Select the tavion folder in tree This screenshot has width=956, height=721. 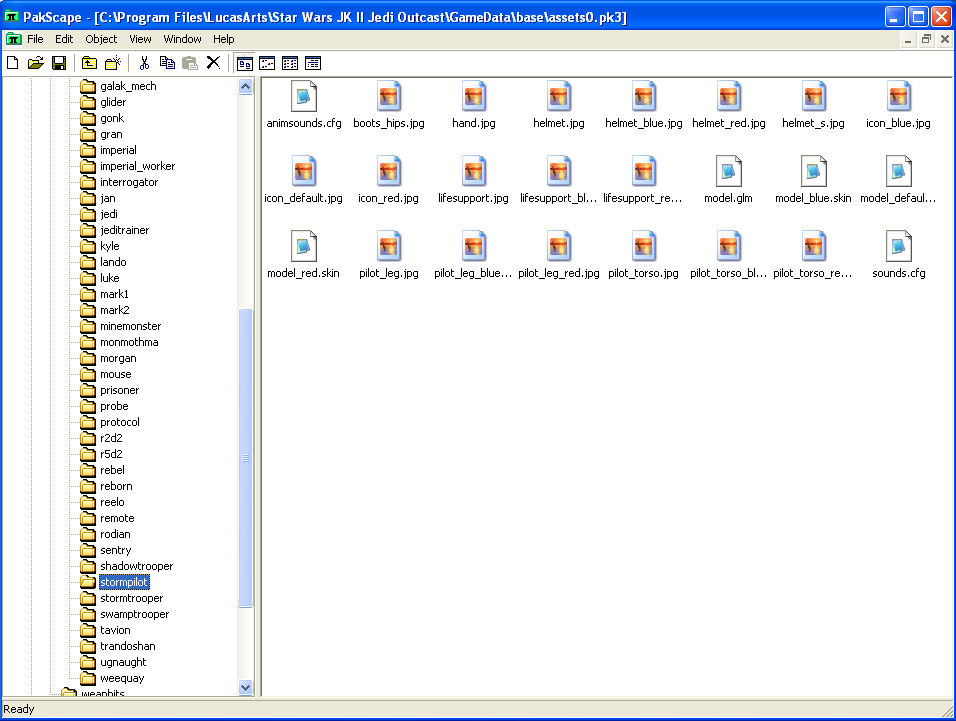pyautogui.click(x=115, y=630)
